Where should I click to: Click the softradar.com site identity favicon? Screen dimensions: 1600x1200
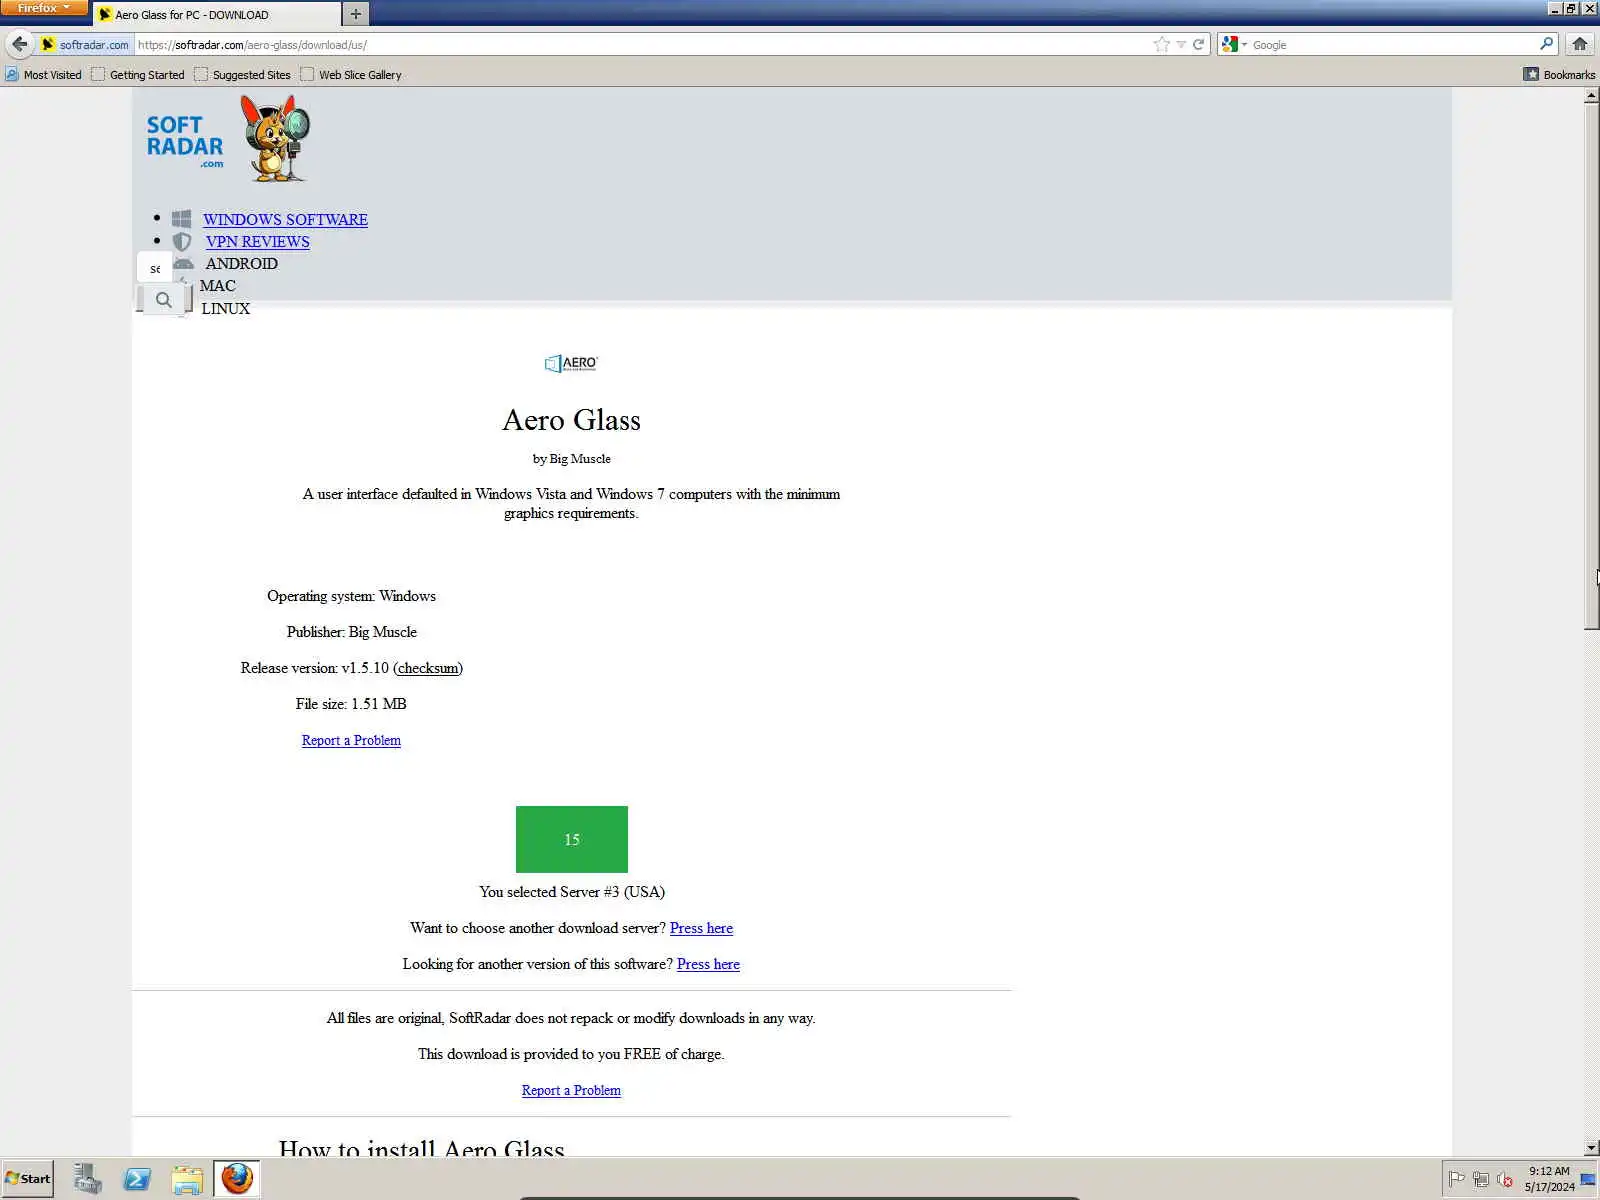click(47, 44)
